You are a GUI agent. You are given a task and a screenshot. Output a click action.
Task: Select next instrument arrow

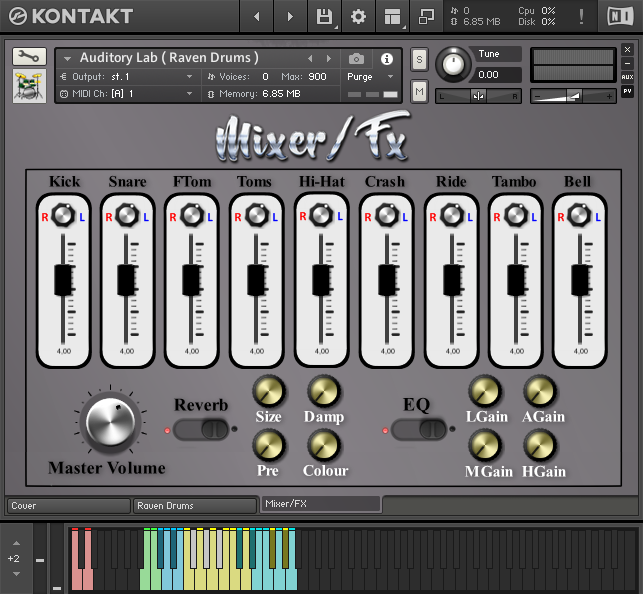pos(328,59)
